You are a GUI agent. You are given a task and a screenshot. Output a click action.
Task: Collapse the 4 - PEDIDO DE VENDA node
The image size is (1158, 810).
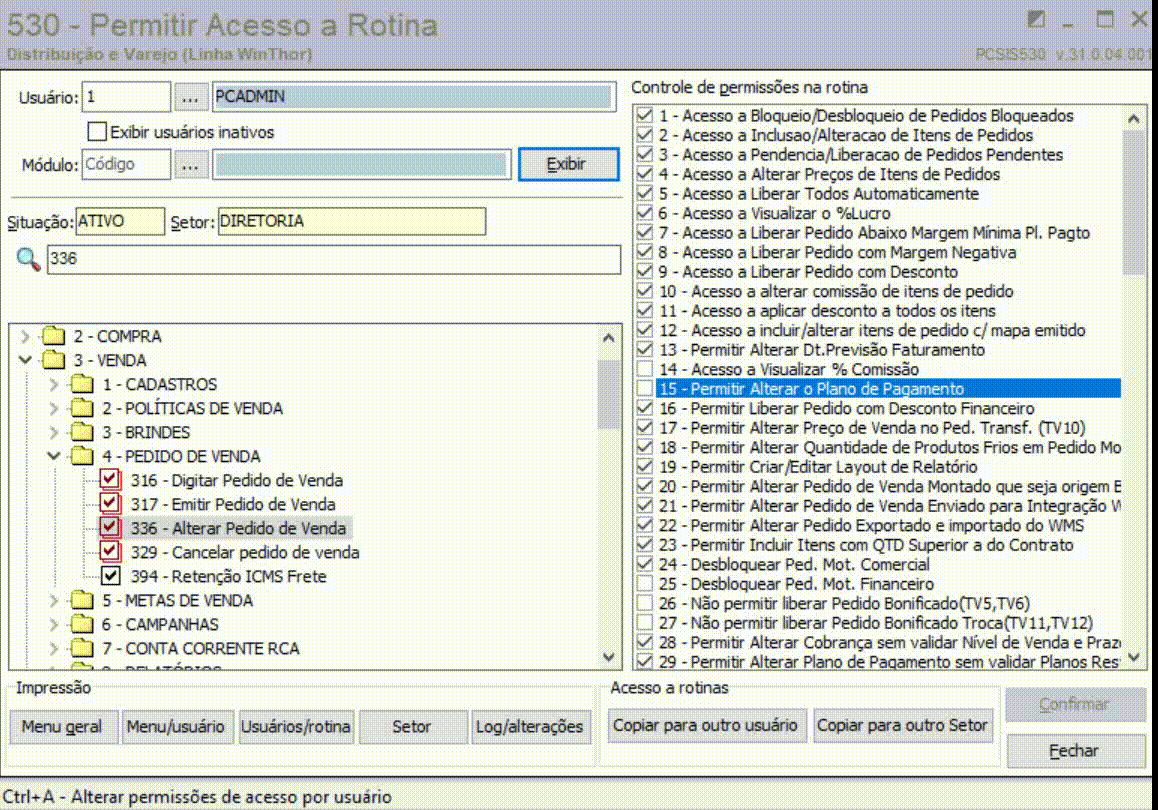(x=54, y=456)
